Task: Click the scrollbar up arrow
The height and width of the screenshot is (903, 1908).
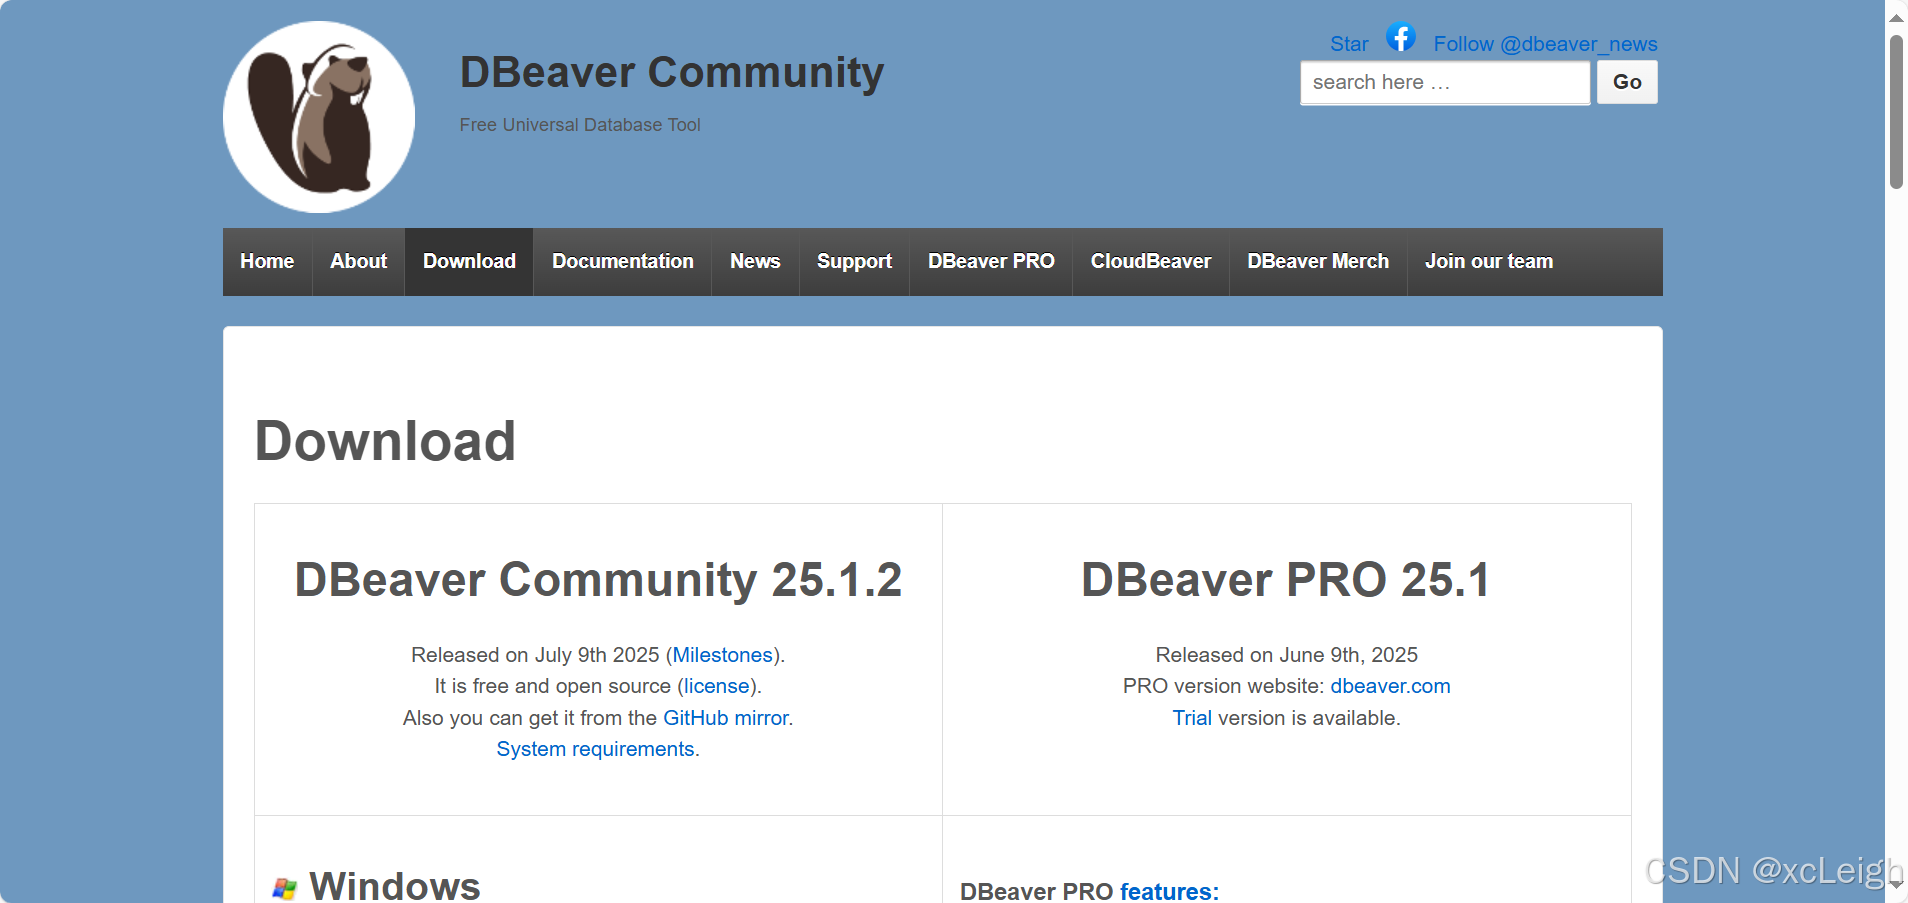Action: pyautogui.click(x=1896, y=17)
